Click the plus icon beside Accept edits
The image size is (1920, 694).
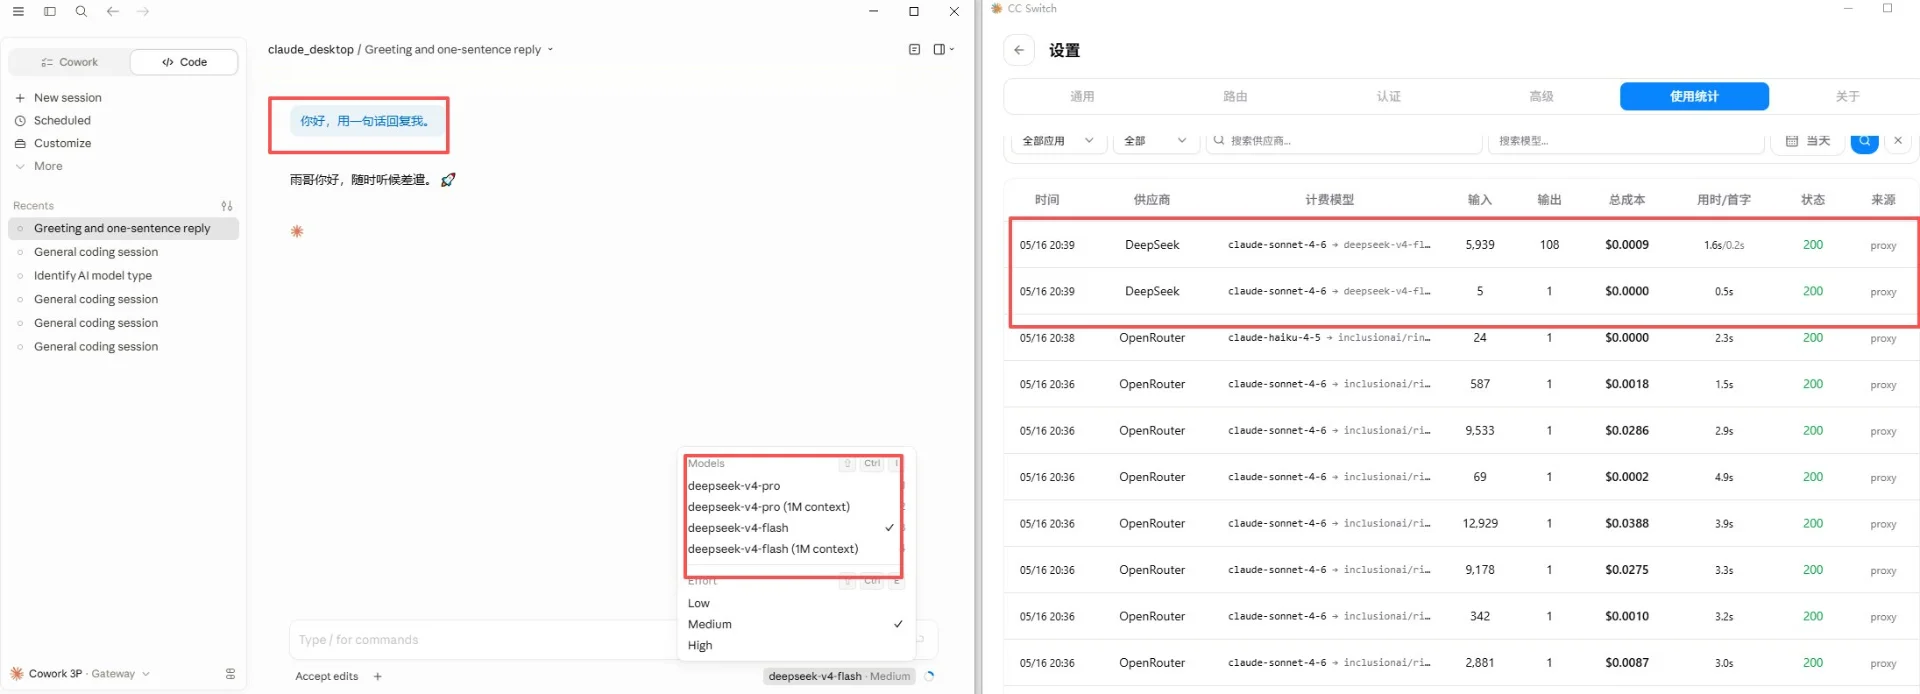pos(378,677)
